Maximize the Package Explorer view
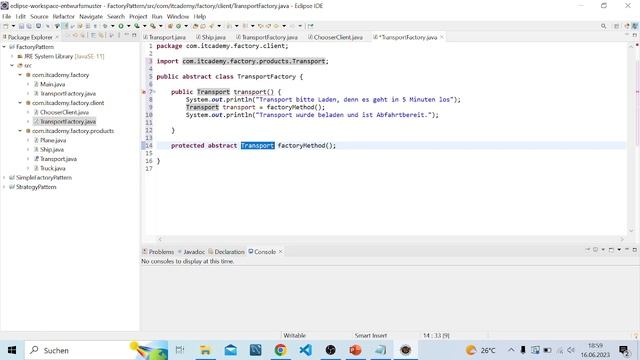The image size is (640, 360). (x=134, y=36)
